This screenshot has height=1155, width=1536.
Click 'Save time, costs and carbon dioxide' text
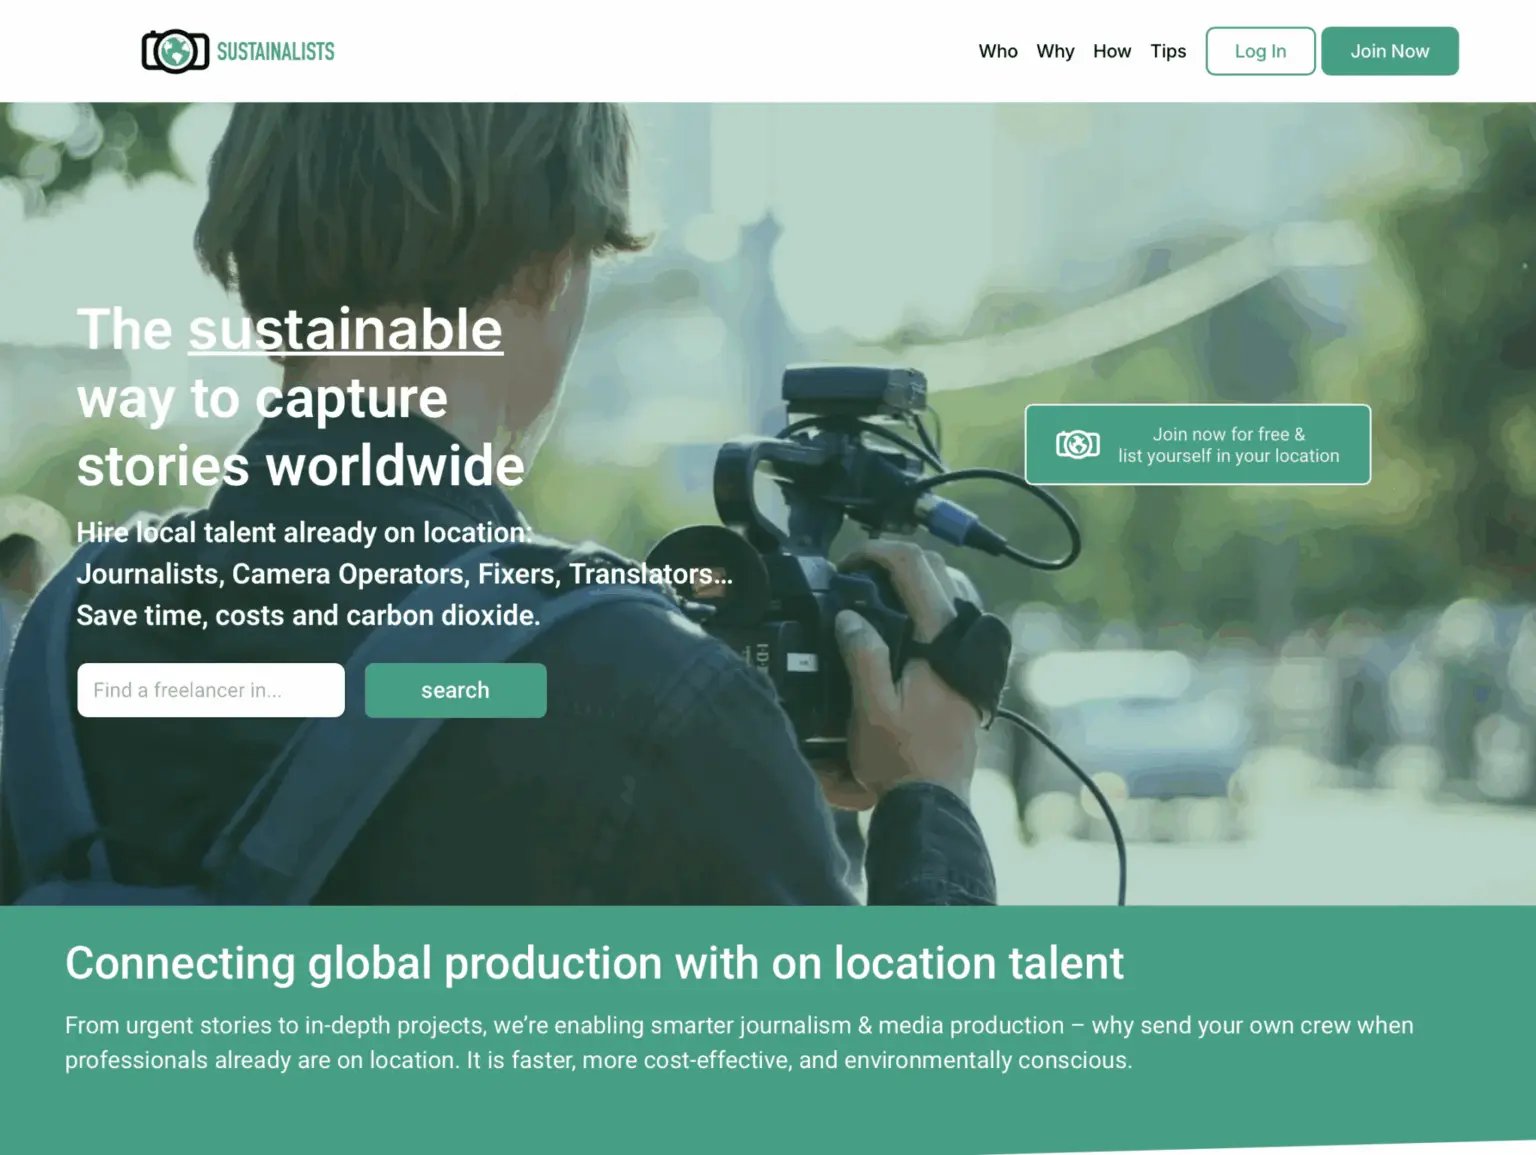coord(308,615)
